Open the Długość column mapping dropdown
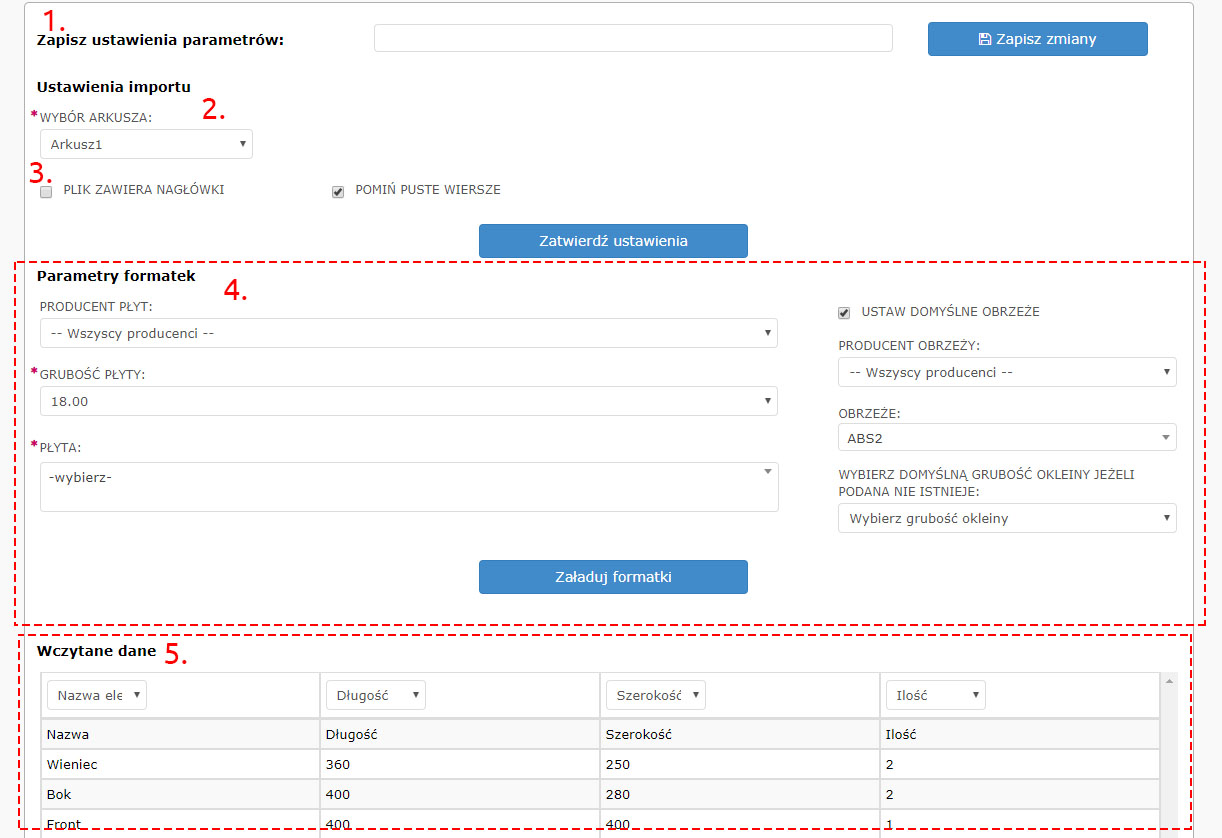Image resolution: width=1222 pixels, height=838 pixels. click(x=375, y=695)
